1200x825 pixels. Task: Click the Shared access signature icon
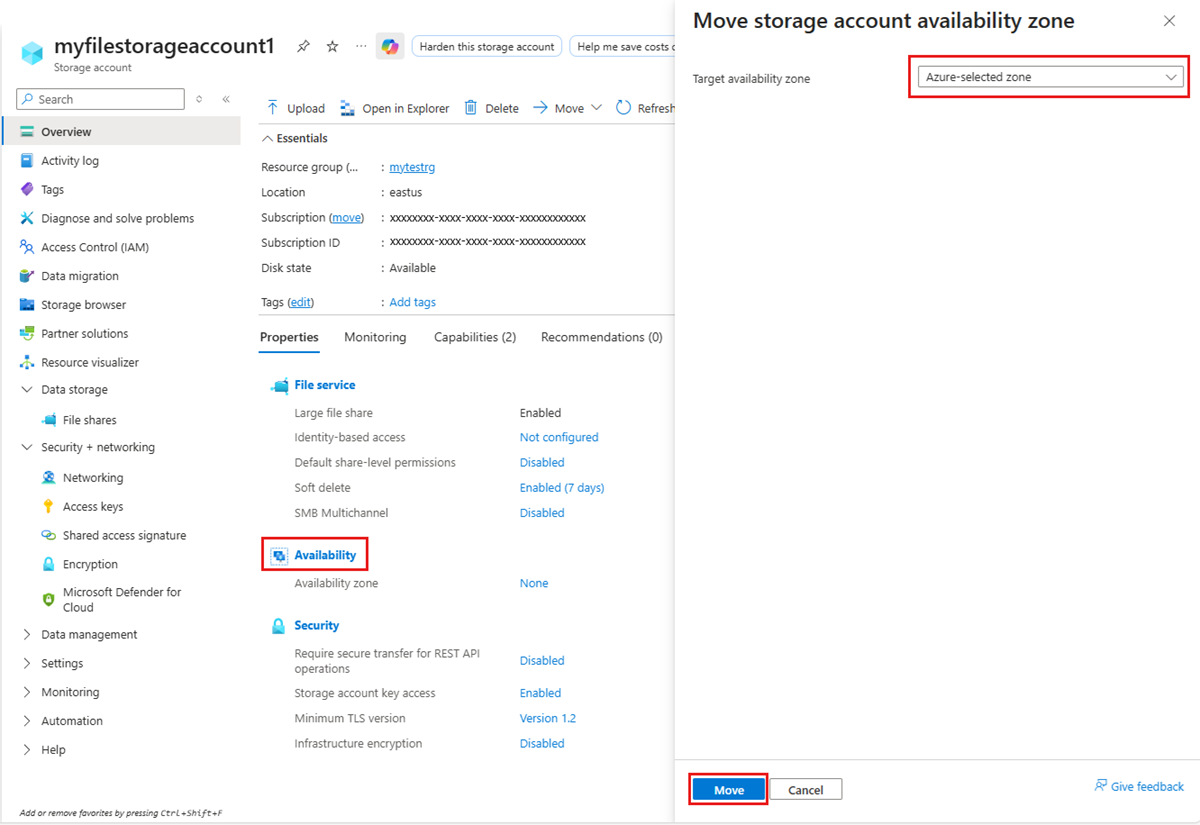(x=49, y=535)
